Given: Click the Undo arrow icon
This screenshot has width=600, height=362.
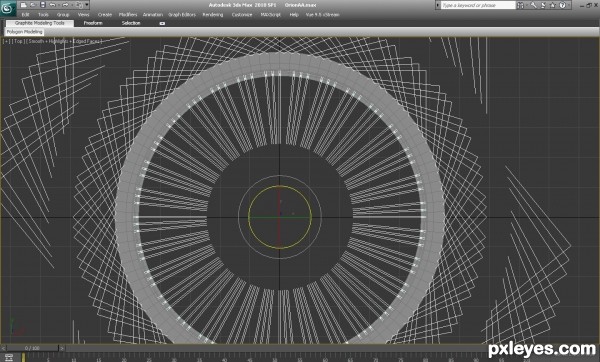Looking at the screenshot, I should coord(53,5).
